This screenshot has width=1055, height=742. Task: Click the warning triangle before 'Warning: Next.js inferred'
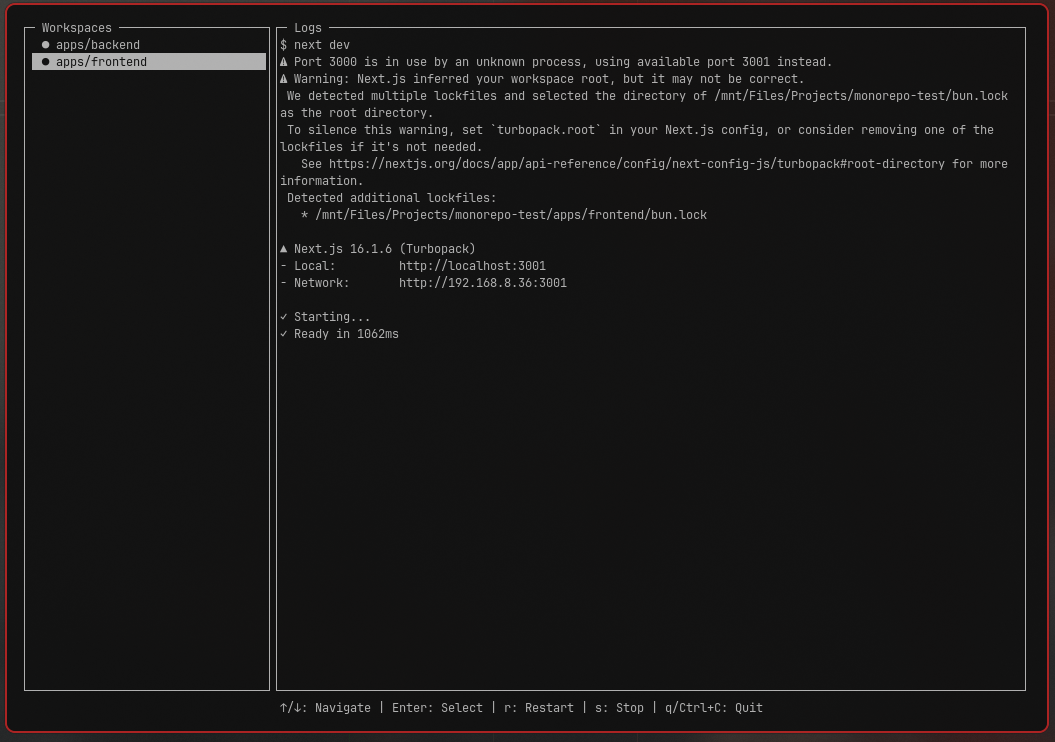[x=284, y=79]
